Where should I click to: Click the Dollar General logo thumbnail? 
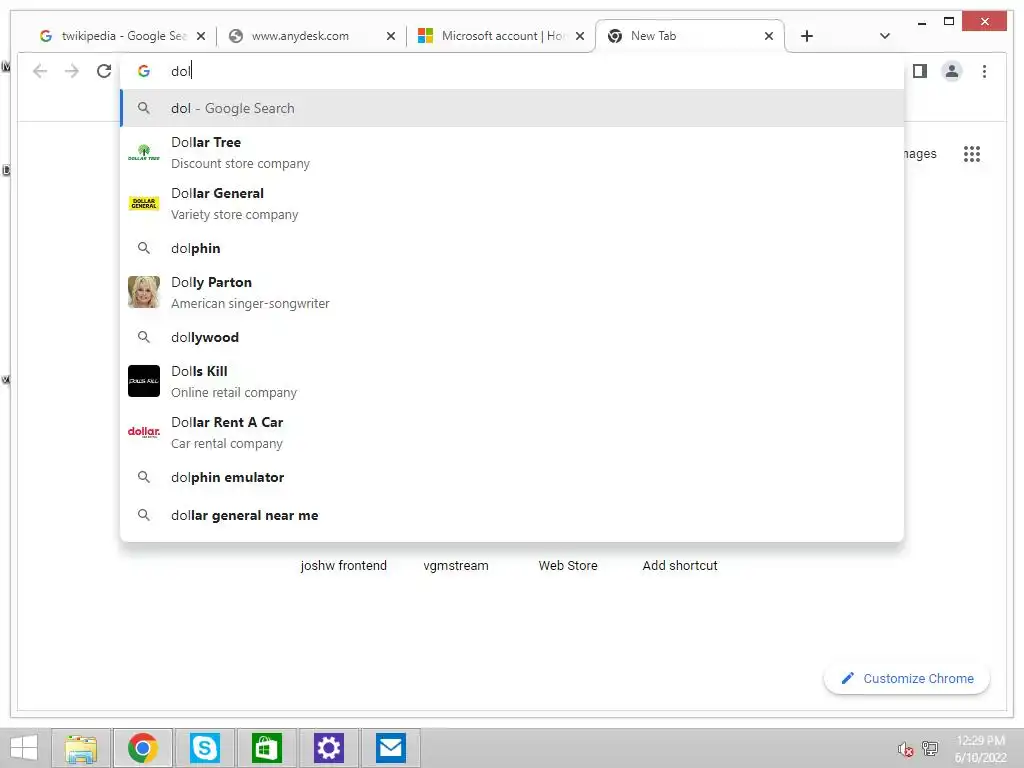144,204
